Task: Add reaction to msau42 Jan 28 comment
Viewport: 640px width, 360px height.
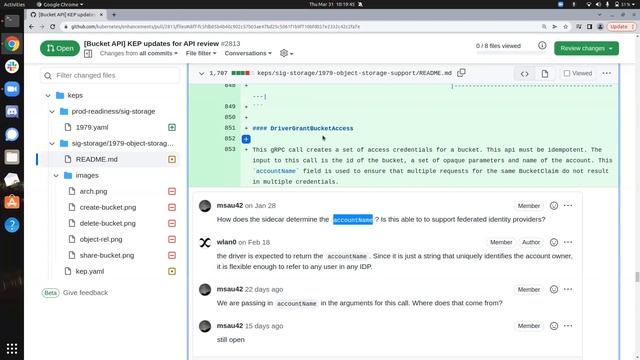Action: (553, 206)
